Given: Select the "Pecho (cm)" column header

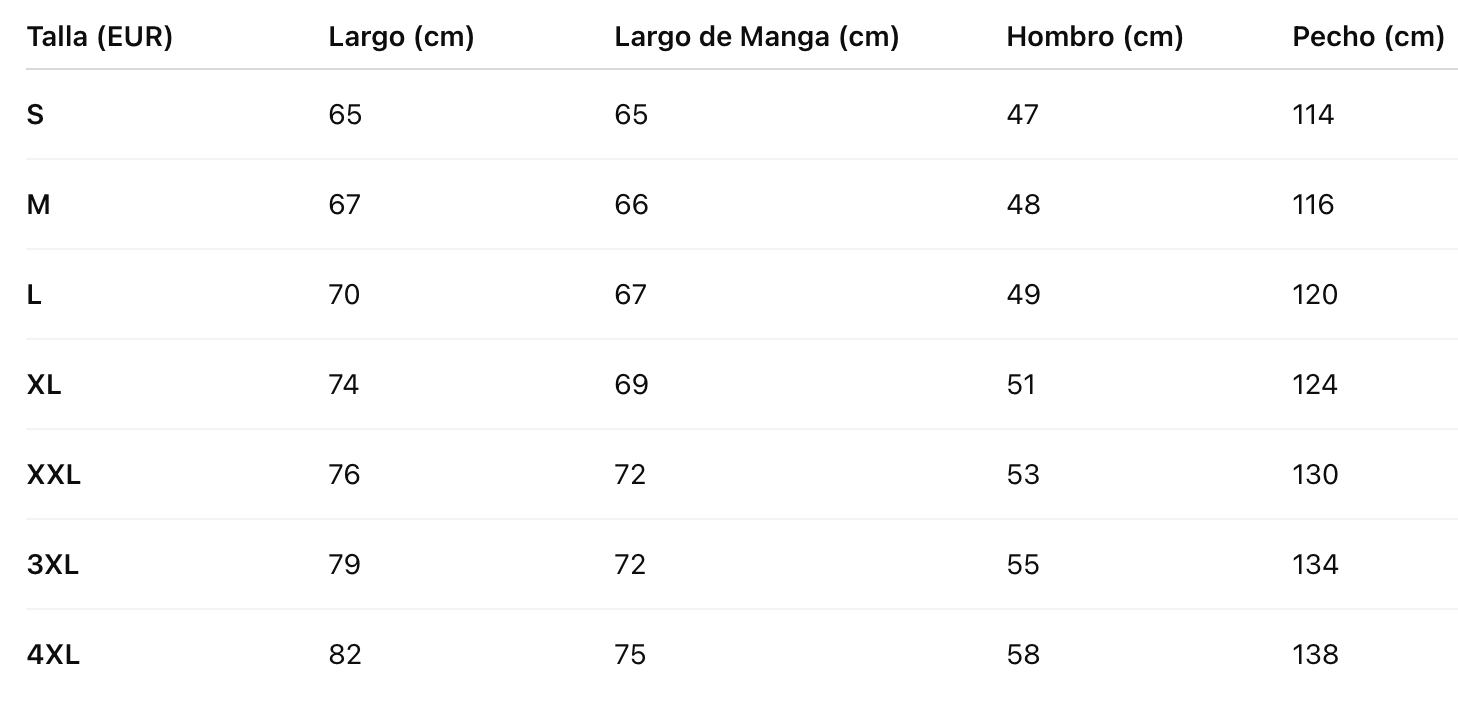Looking at the screenshot, I should [1368, 37].
